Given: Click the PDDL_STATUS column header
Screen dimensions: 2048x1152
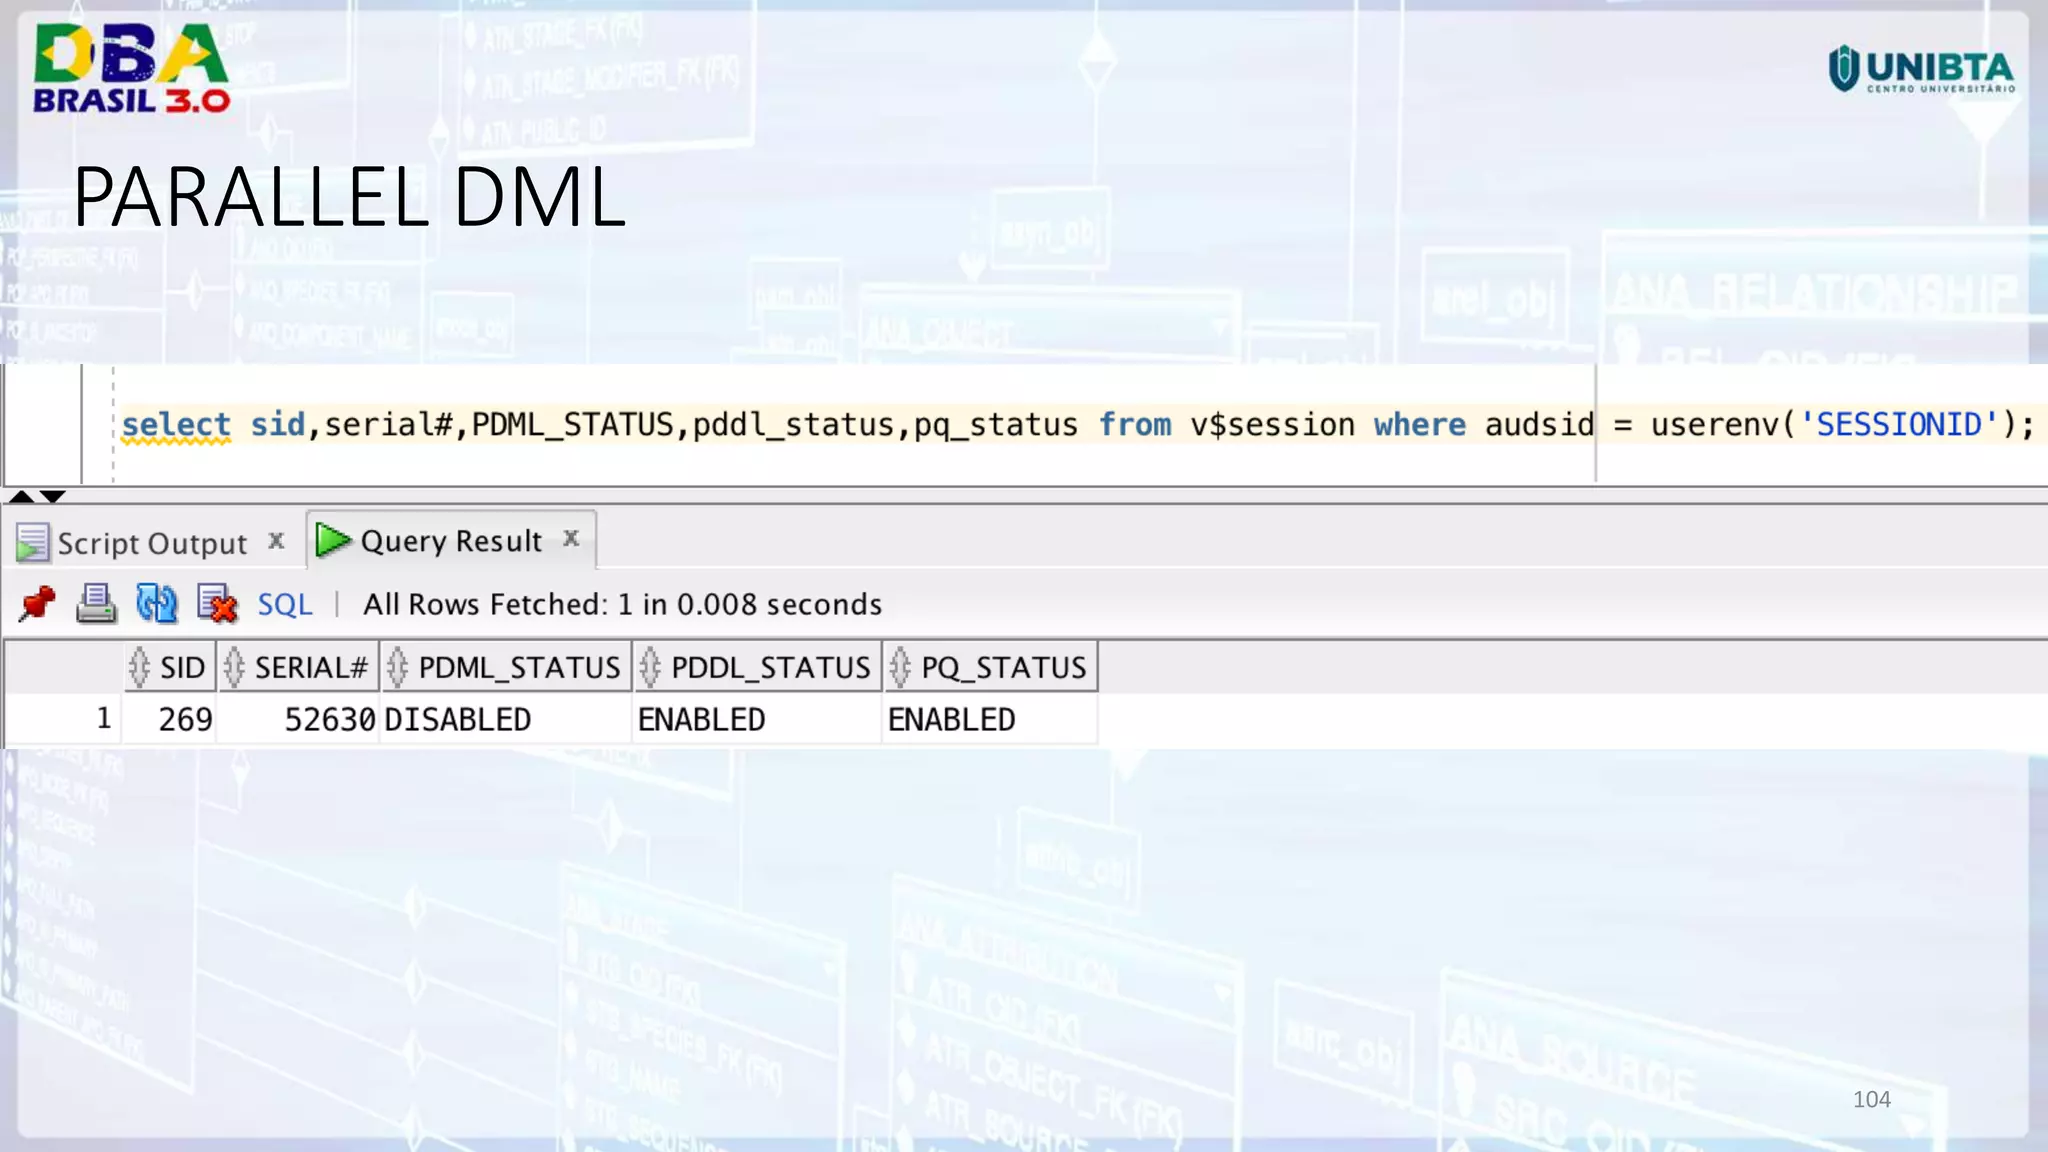Looking at the screenshot, I should coord(770,667).
